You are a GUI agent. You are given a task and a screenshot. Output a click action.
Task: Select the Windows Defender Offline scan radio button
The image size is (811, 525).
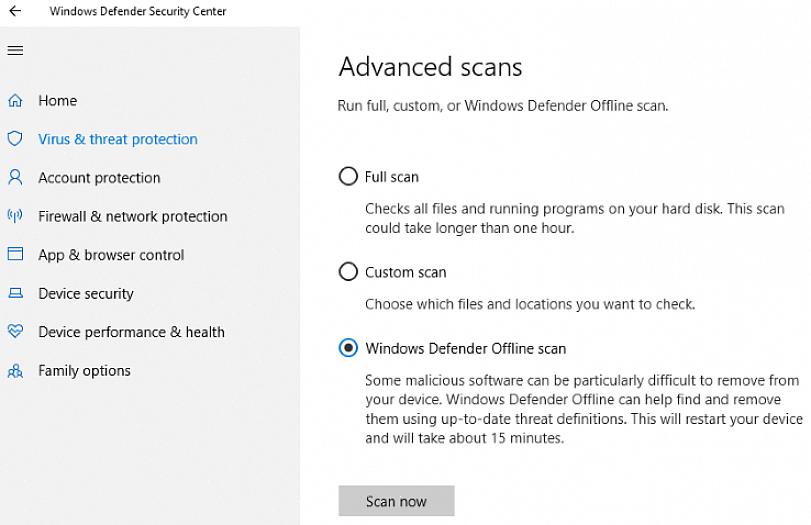point(348,348)
